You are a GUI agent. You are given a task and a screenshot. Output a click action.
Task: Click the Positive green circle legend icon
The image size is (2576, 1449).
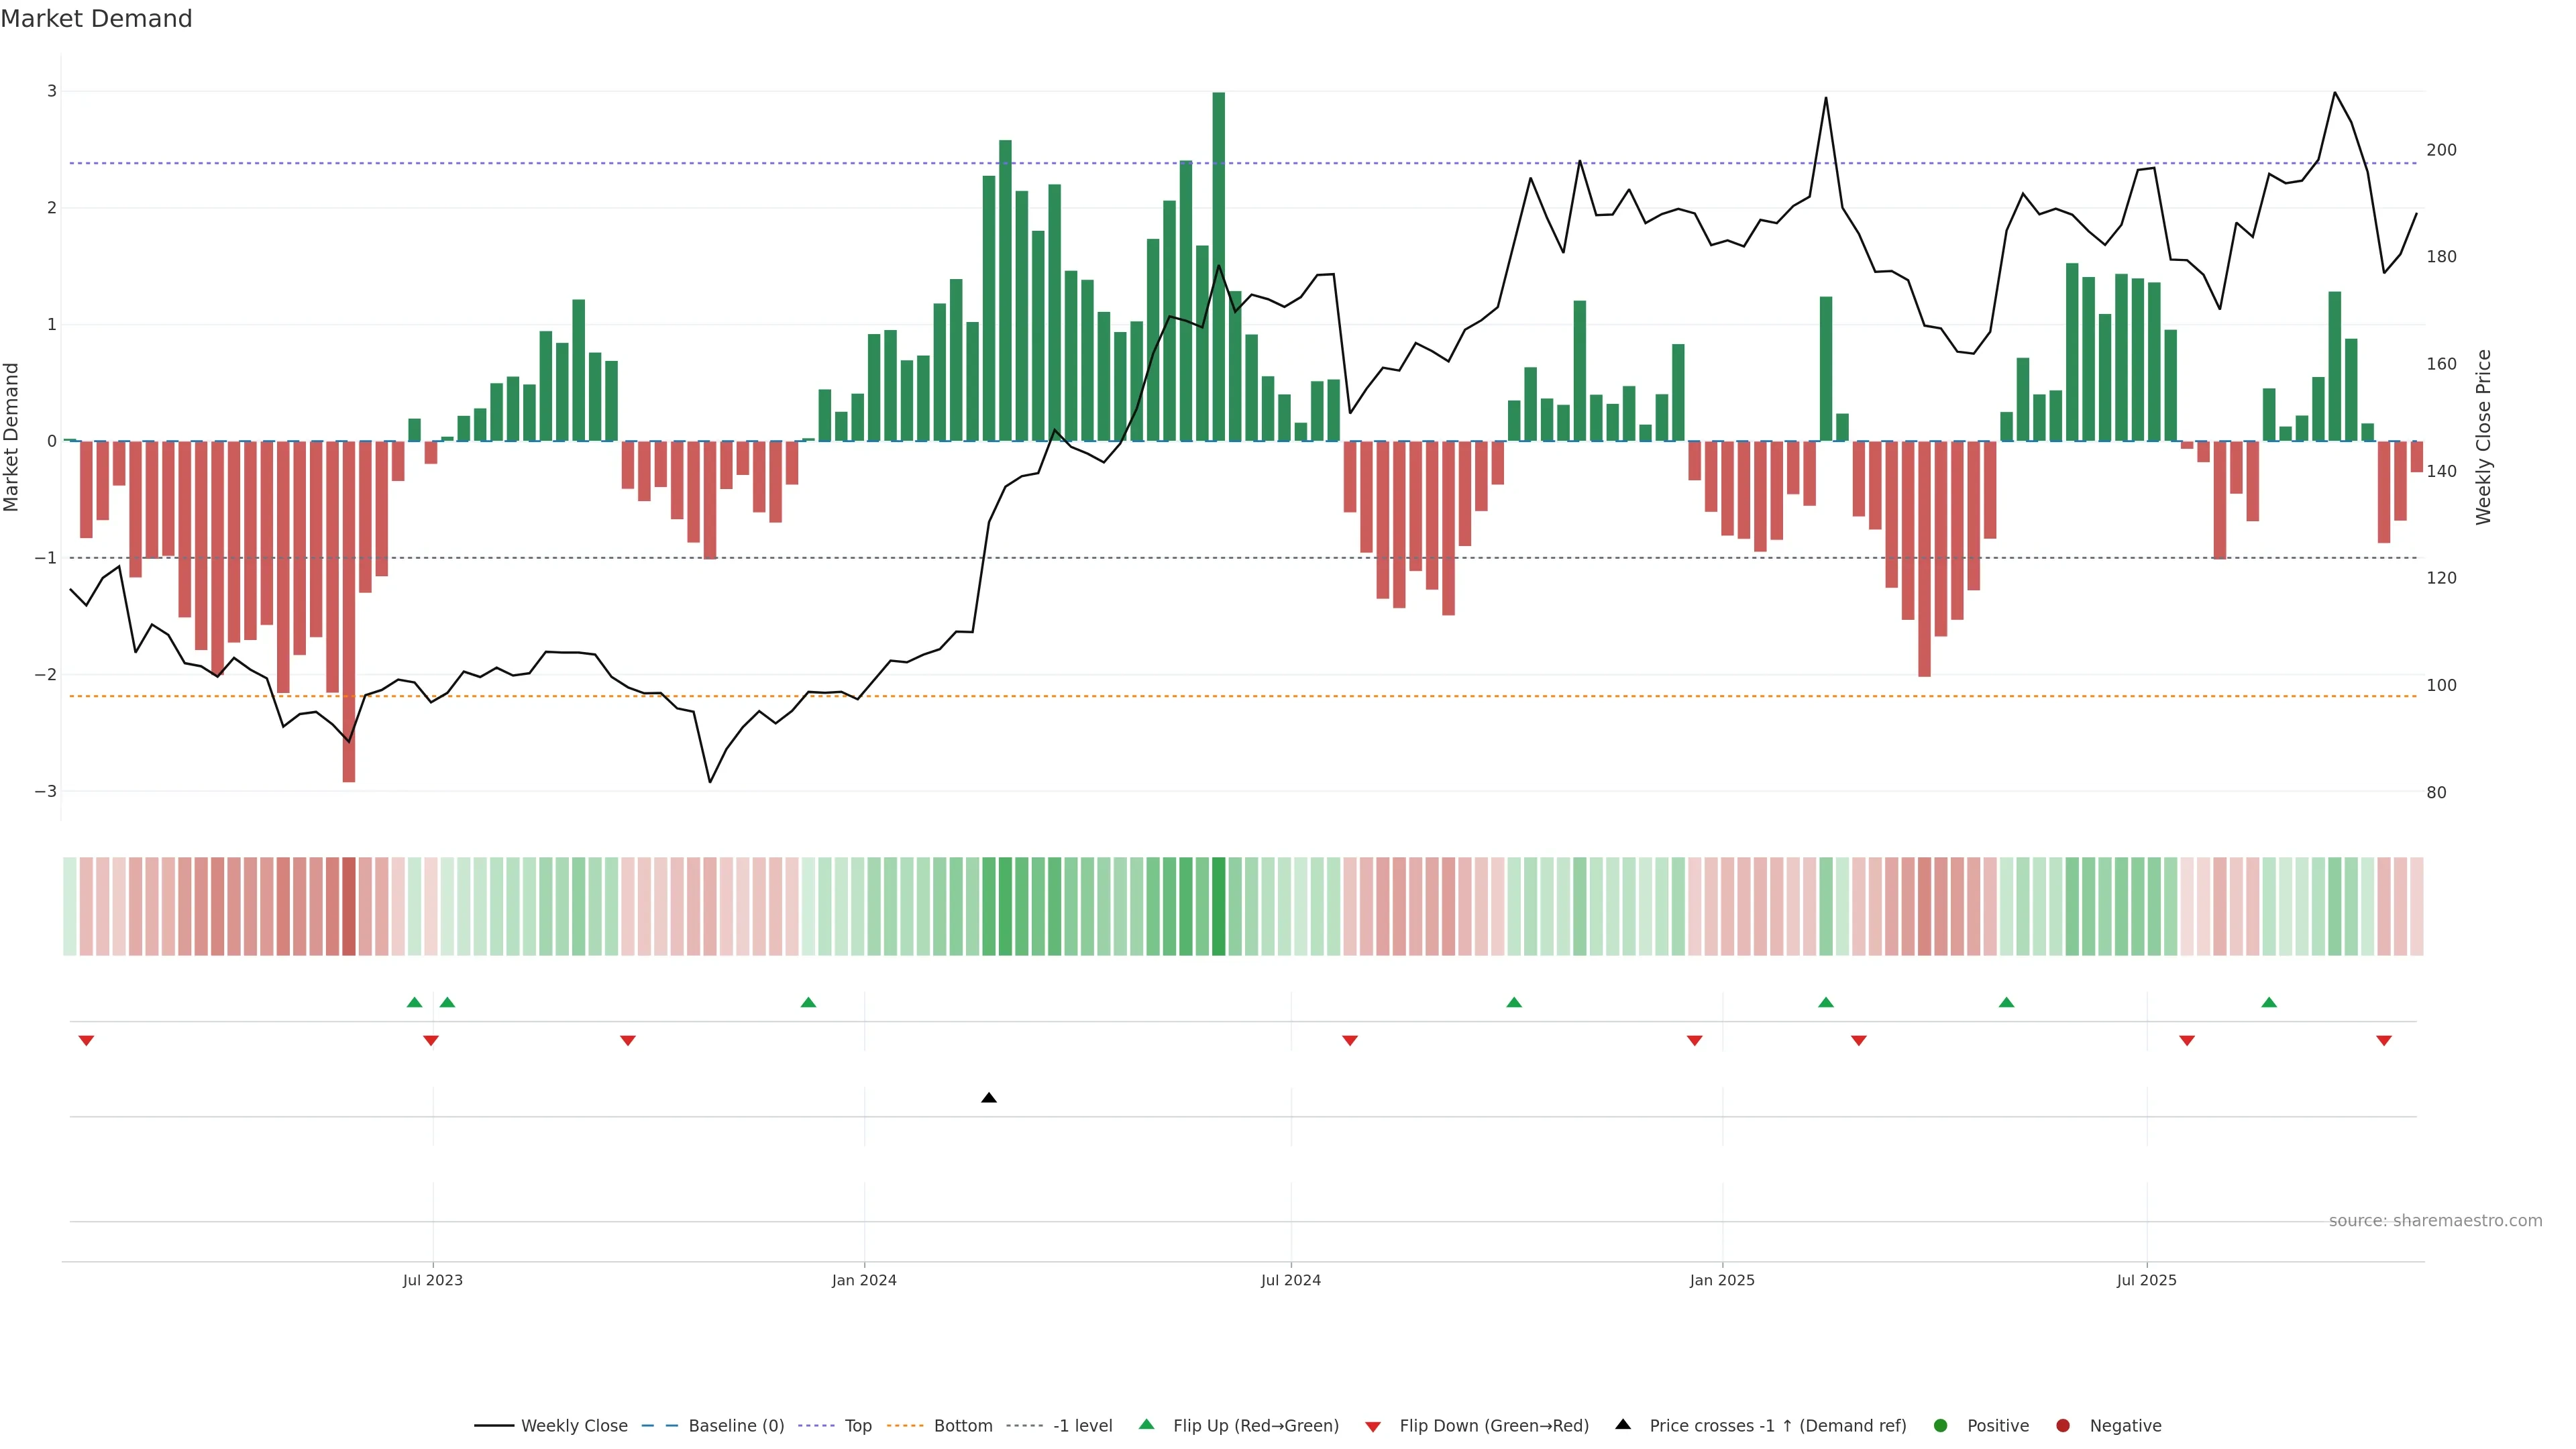pos(1941,1426)
